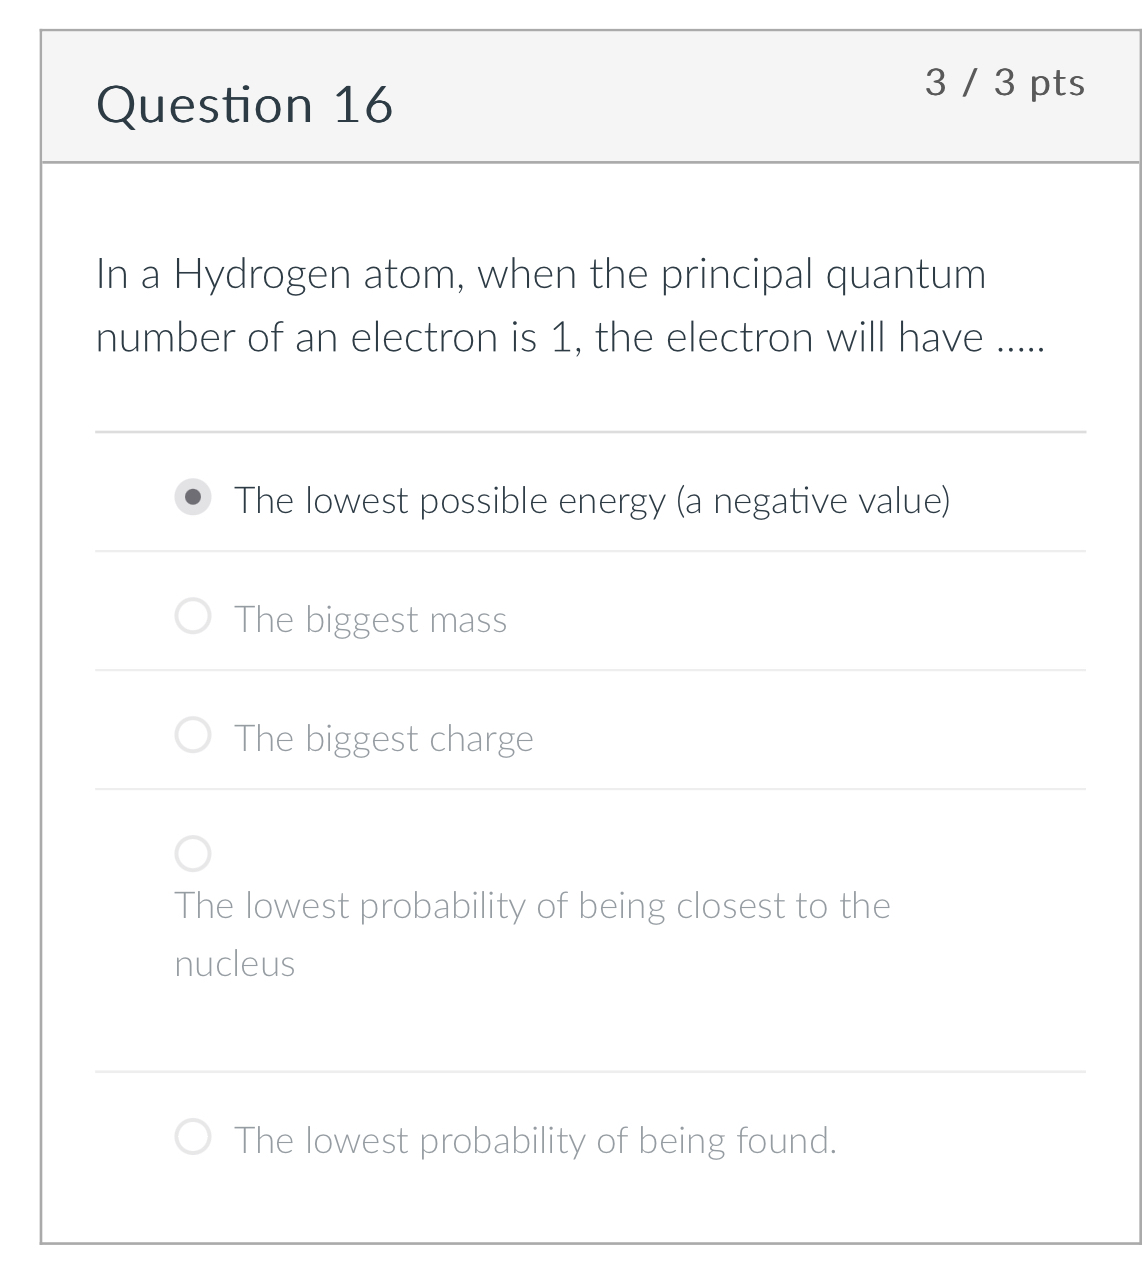Click the last answer's radio circle

coord(193,1136)
